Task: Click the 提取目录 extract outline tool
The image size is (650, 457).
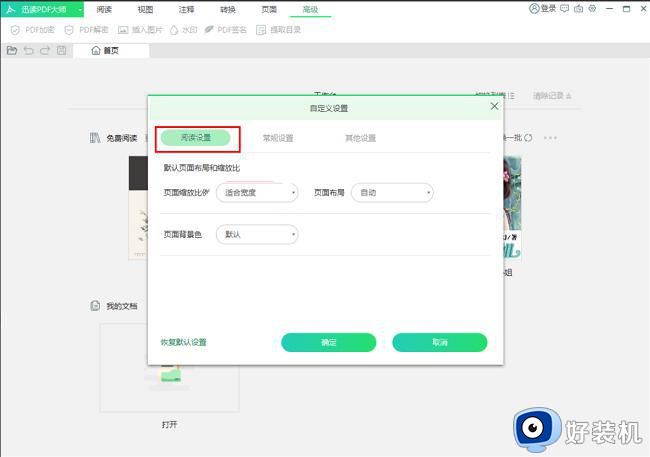Action: 278,30
